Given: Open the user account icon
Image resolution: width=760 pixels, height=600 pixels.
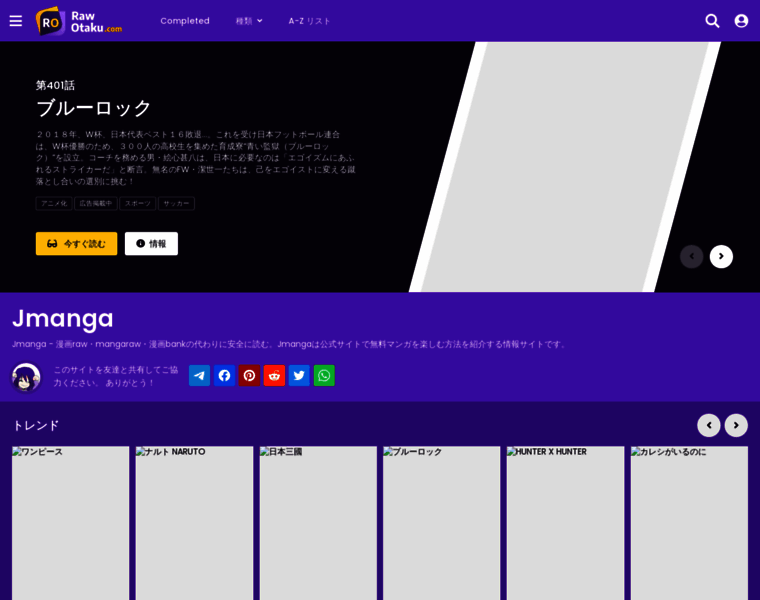Looking at the screenshot, I should point(741,21).
